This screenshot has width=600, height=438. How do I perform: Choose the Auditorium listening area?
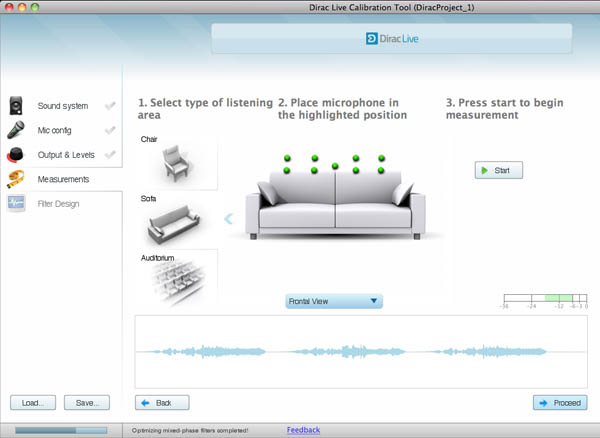pos(177,279)
